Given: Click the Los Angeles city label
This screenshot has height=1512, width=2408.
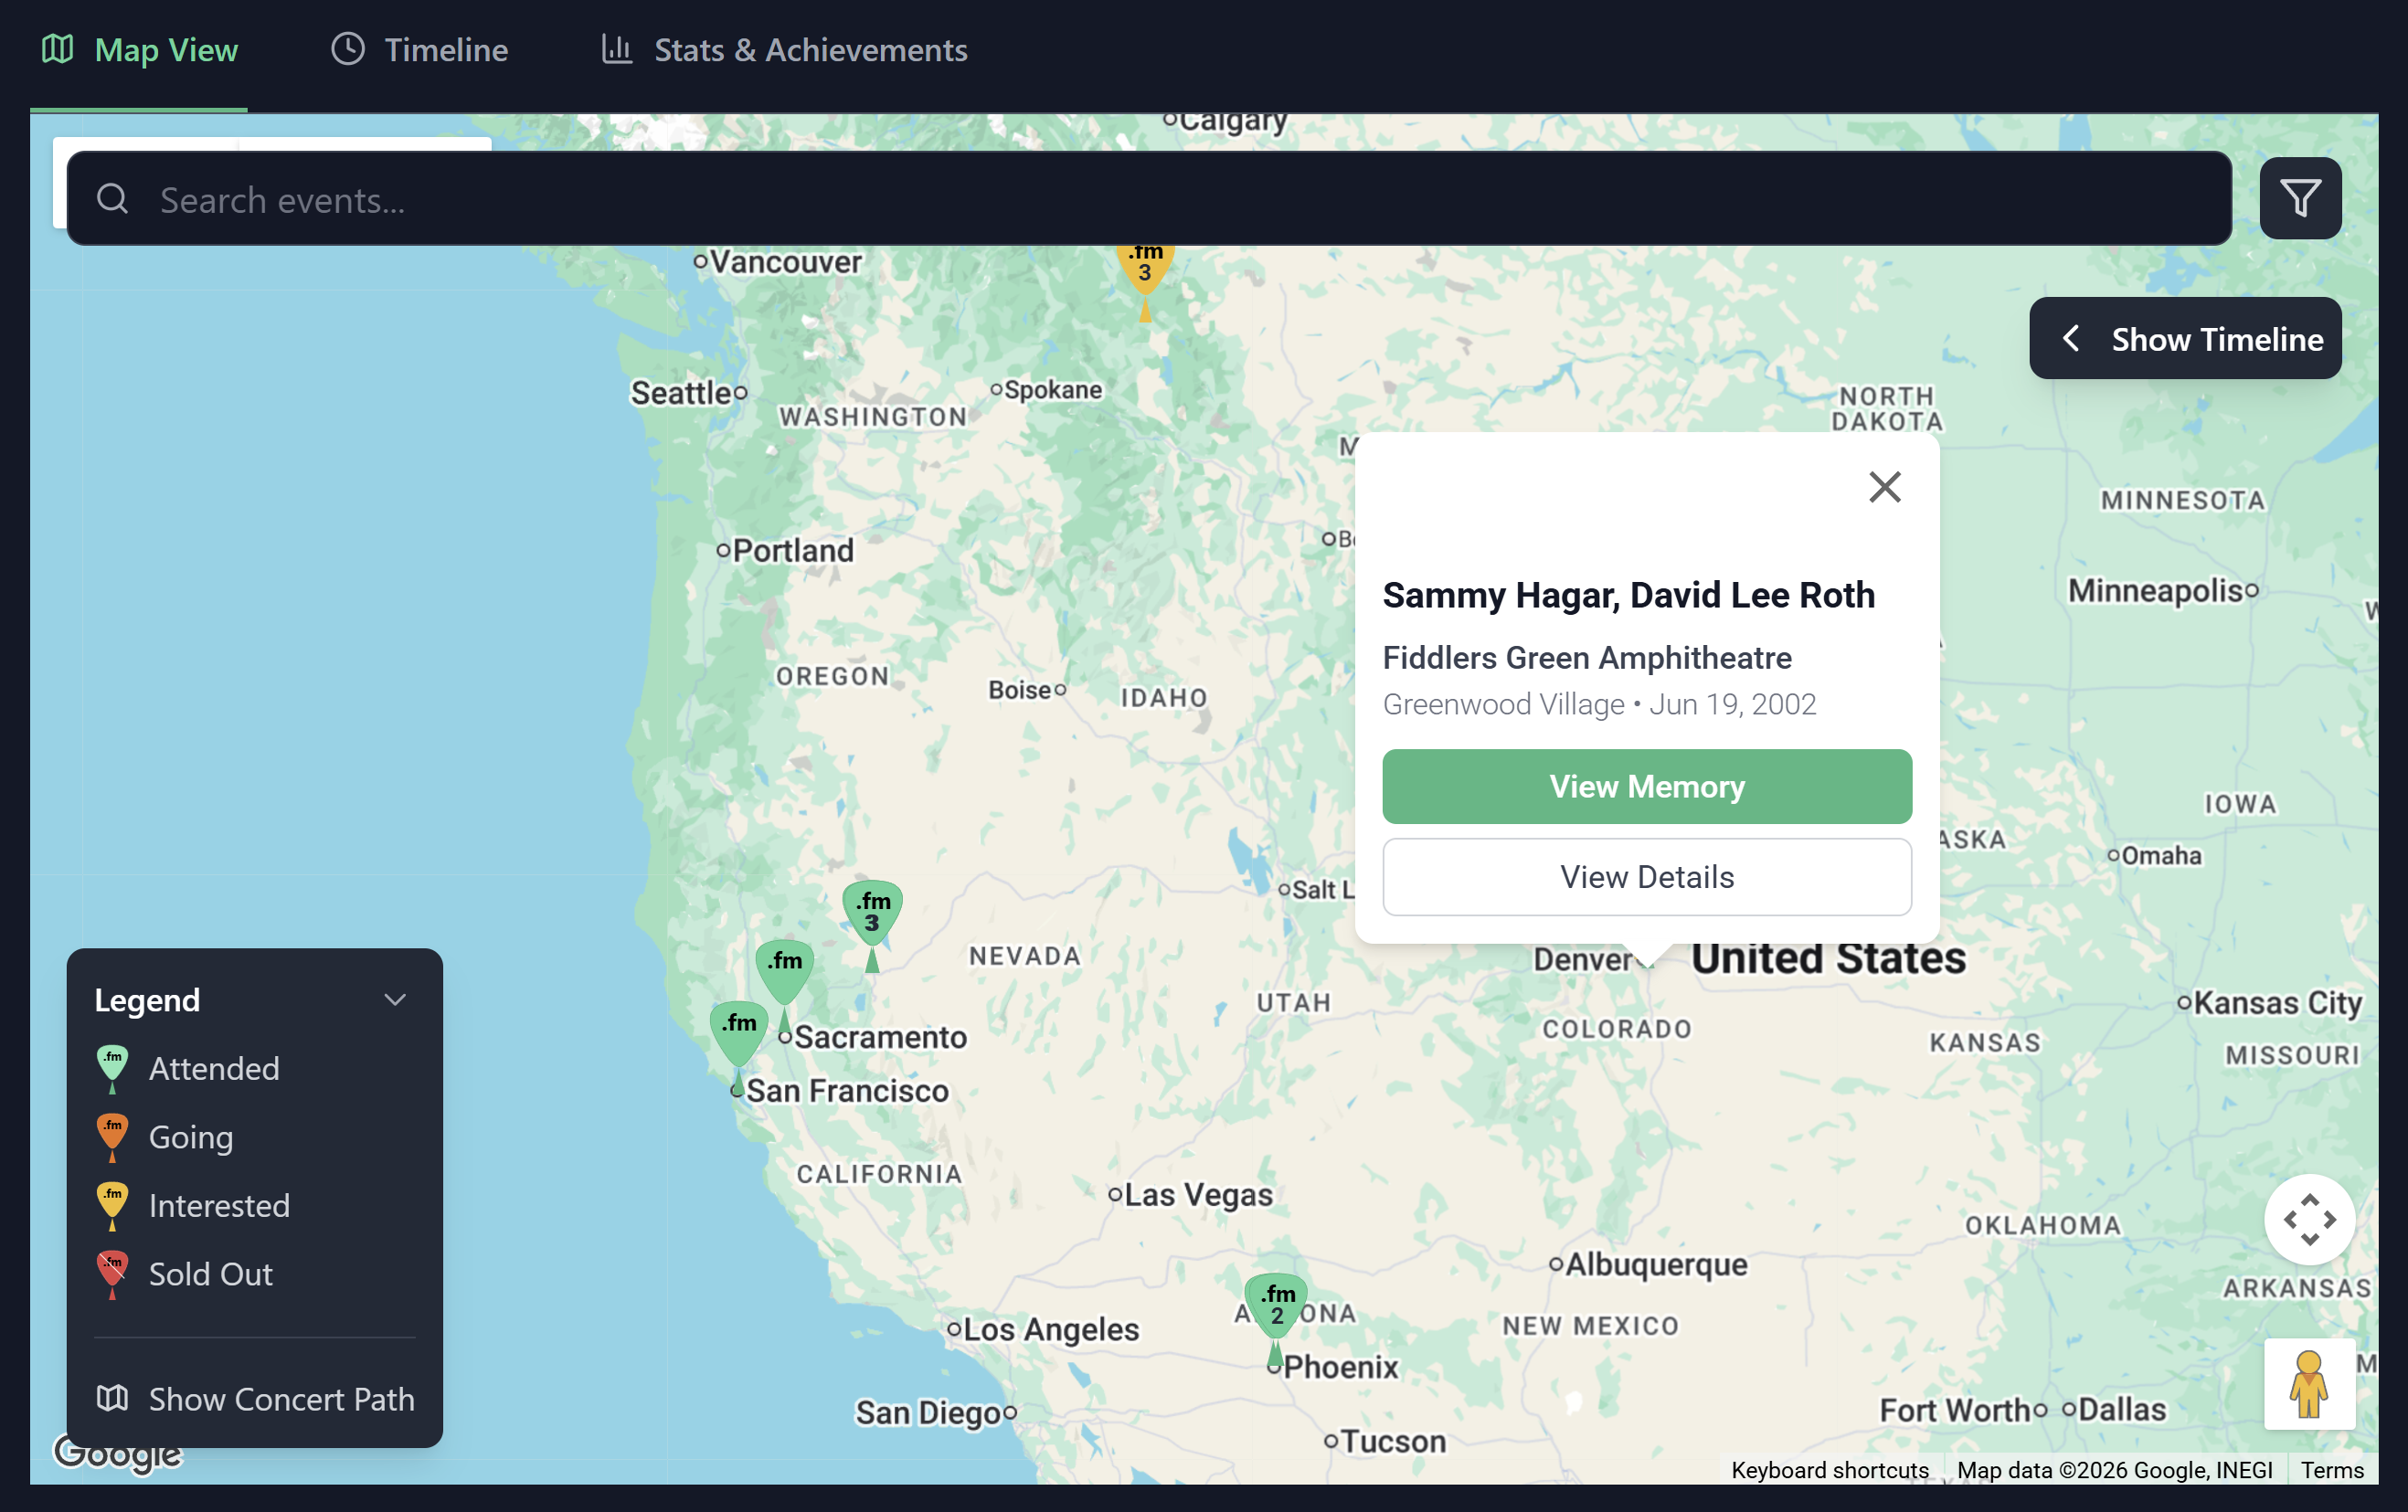Looking at the screenshot, I should 1050,1328.
